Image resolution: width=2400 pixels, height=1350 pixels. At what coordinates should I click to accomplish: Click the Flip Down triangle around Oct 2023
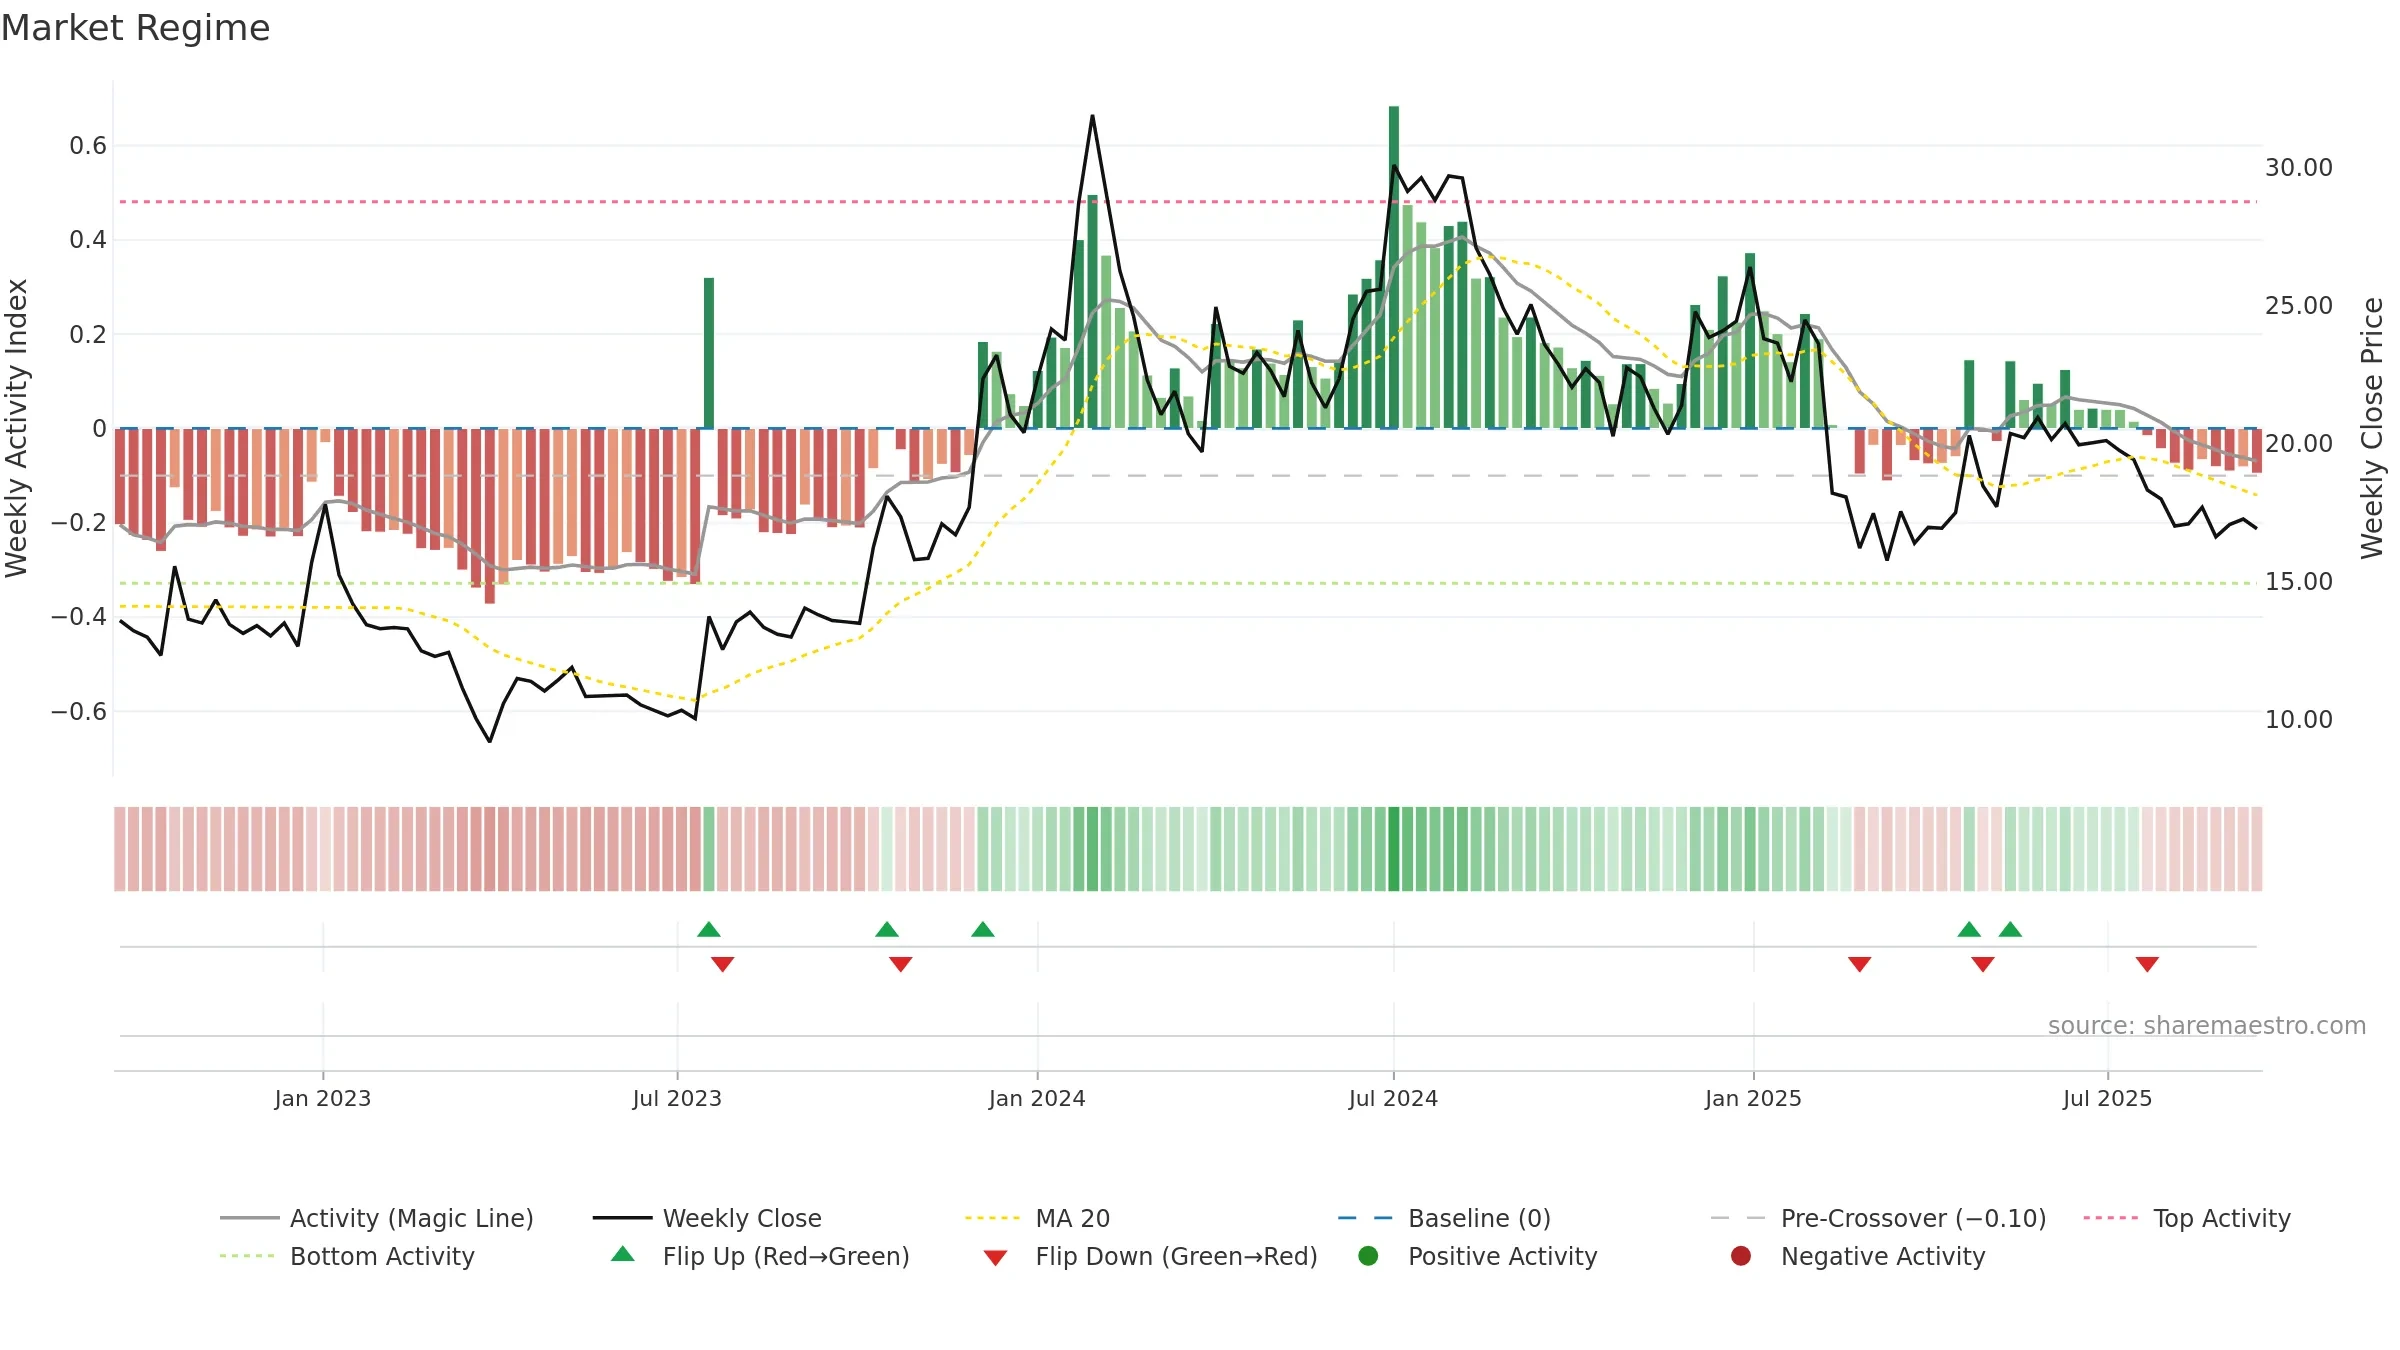point(901,964)
